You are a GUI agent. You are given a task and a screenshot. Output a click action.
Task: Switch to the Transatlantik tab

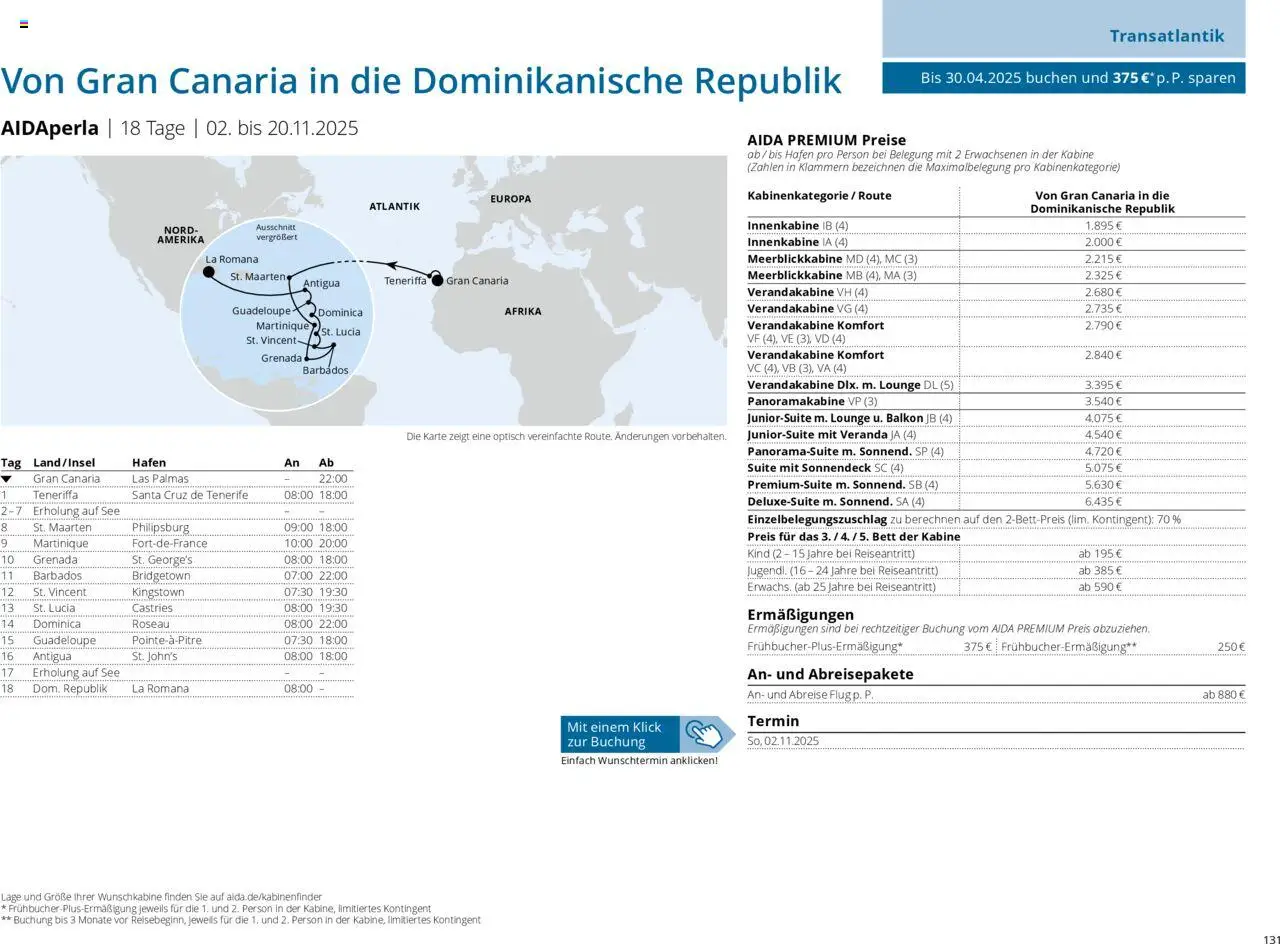1166,35
